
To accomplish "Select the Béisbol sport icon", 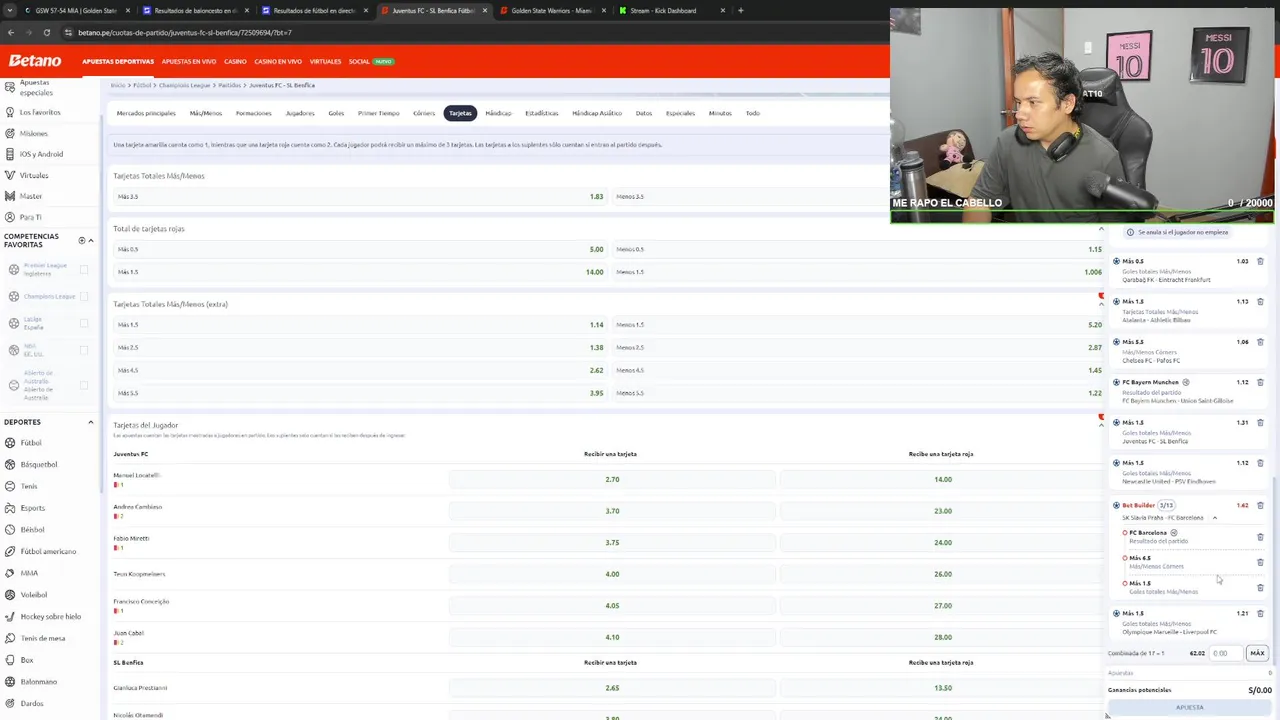I will coord(10,529).
